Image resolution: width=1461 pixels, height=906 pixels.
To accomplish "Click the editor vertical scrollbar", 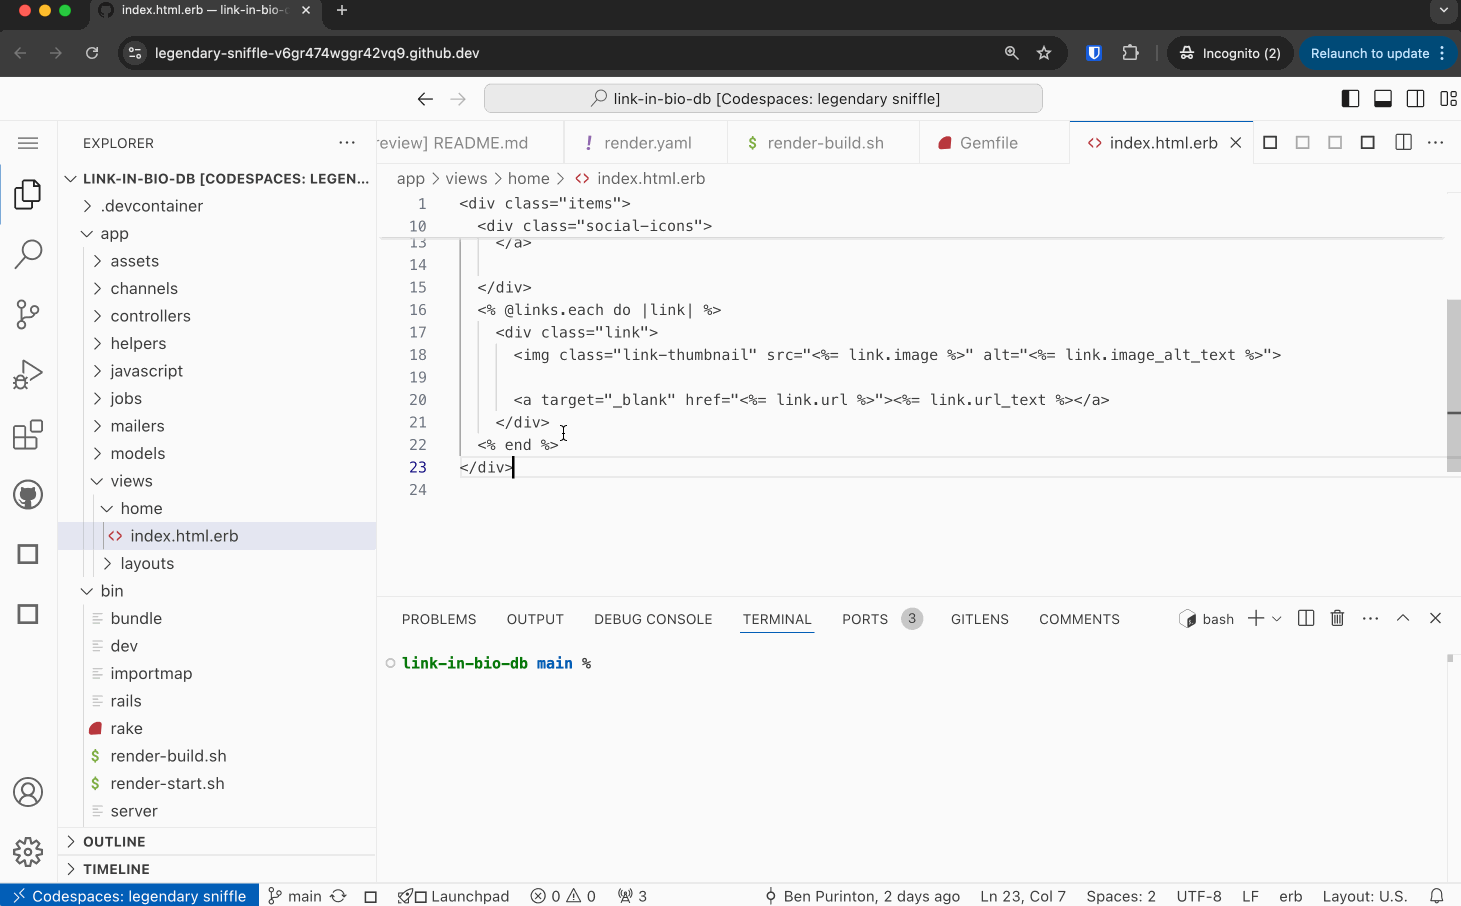I will (1454, 385).
